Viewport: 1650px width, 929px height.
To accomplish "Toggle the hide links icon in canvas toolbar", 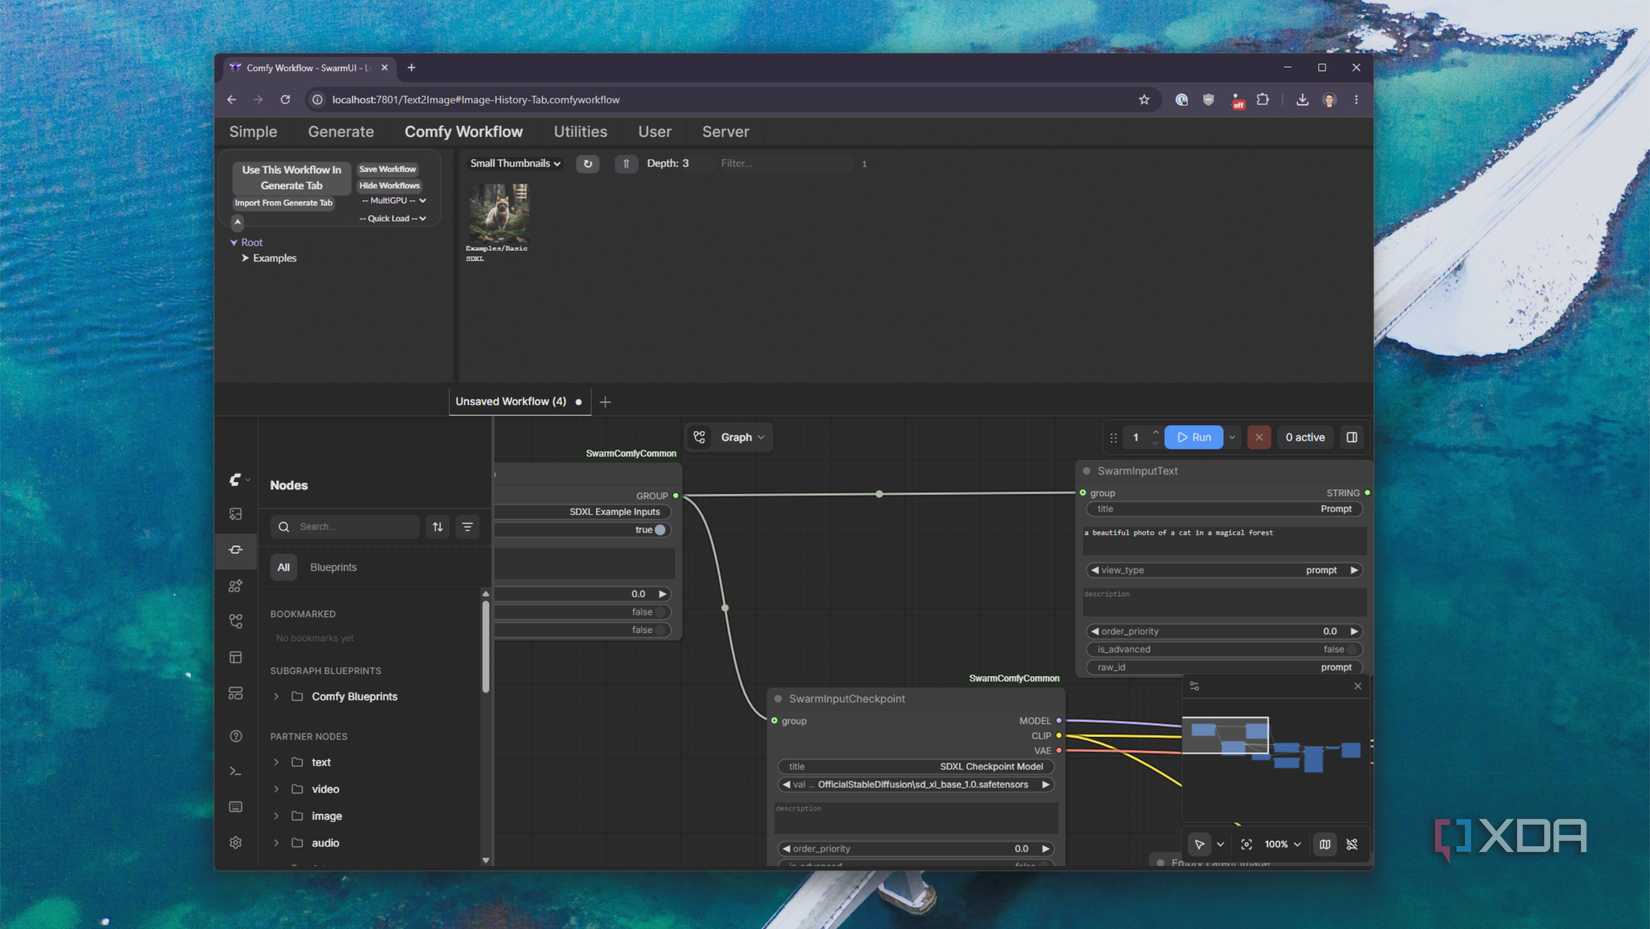I will (1352, 844).
